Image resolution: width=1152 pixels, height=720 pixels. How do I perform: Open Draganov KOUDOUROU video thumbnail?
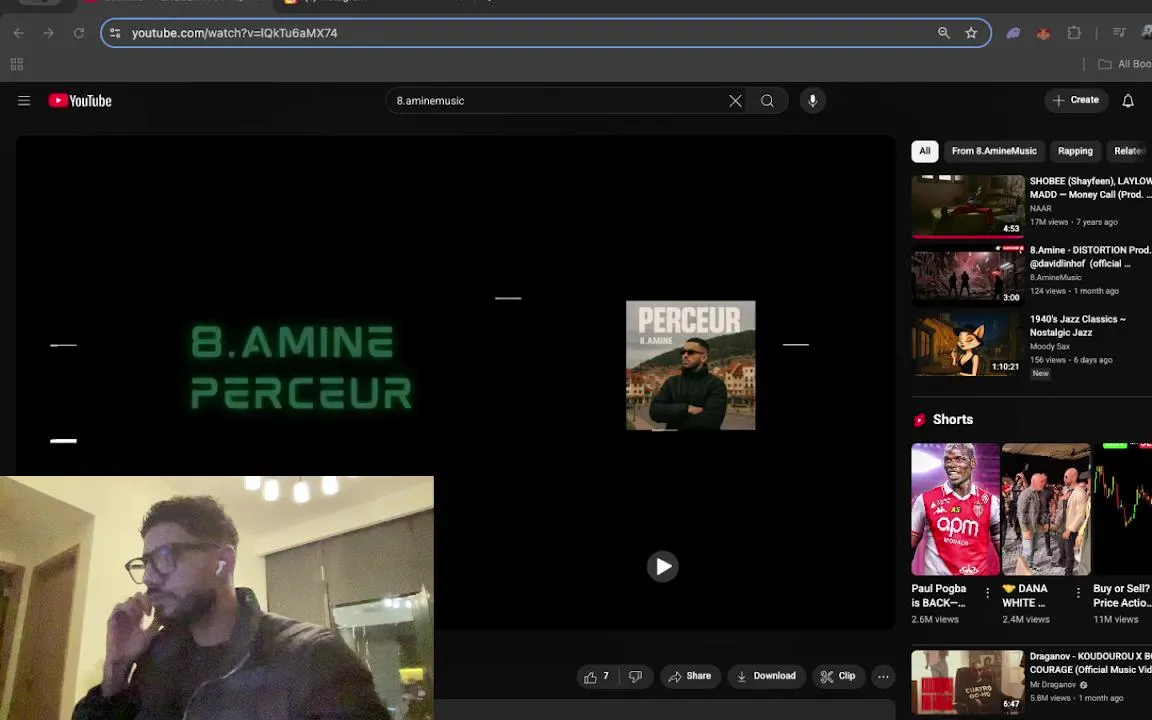968,681
